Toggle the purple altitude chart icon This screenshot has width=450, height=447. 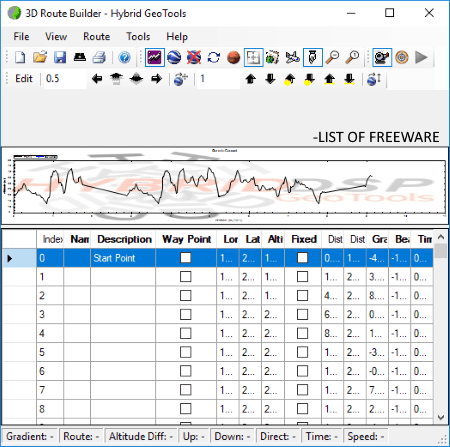[154, 57]
